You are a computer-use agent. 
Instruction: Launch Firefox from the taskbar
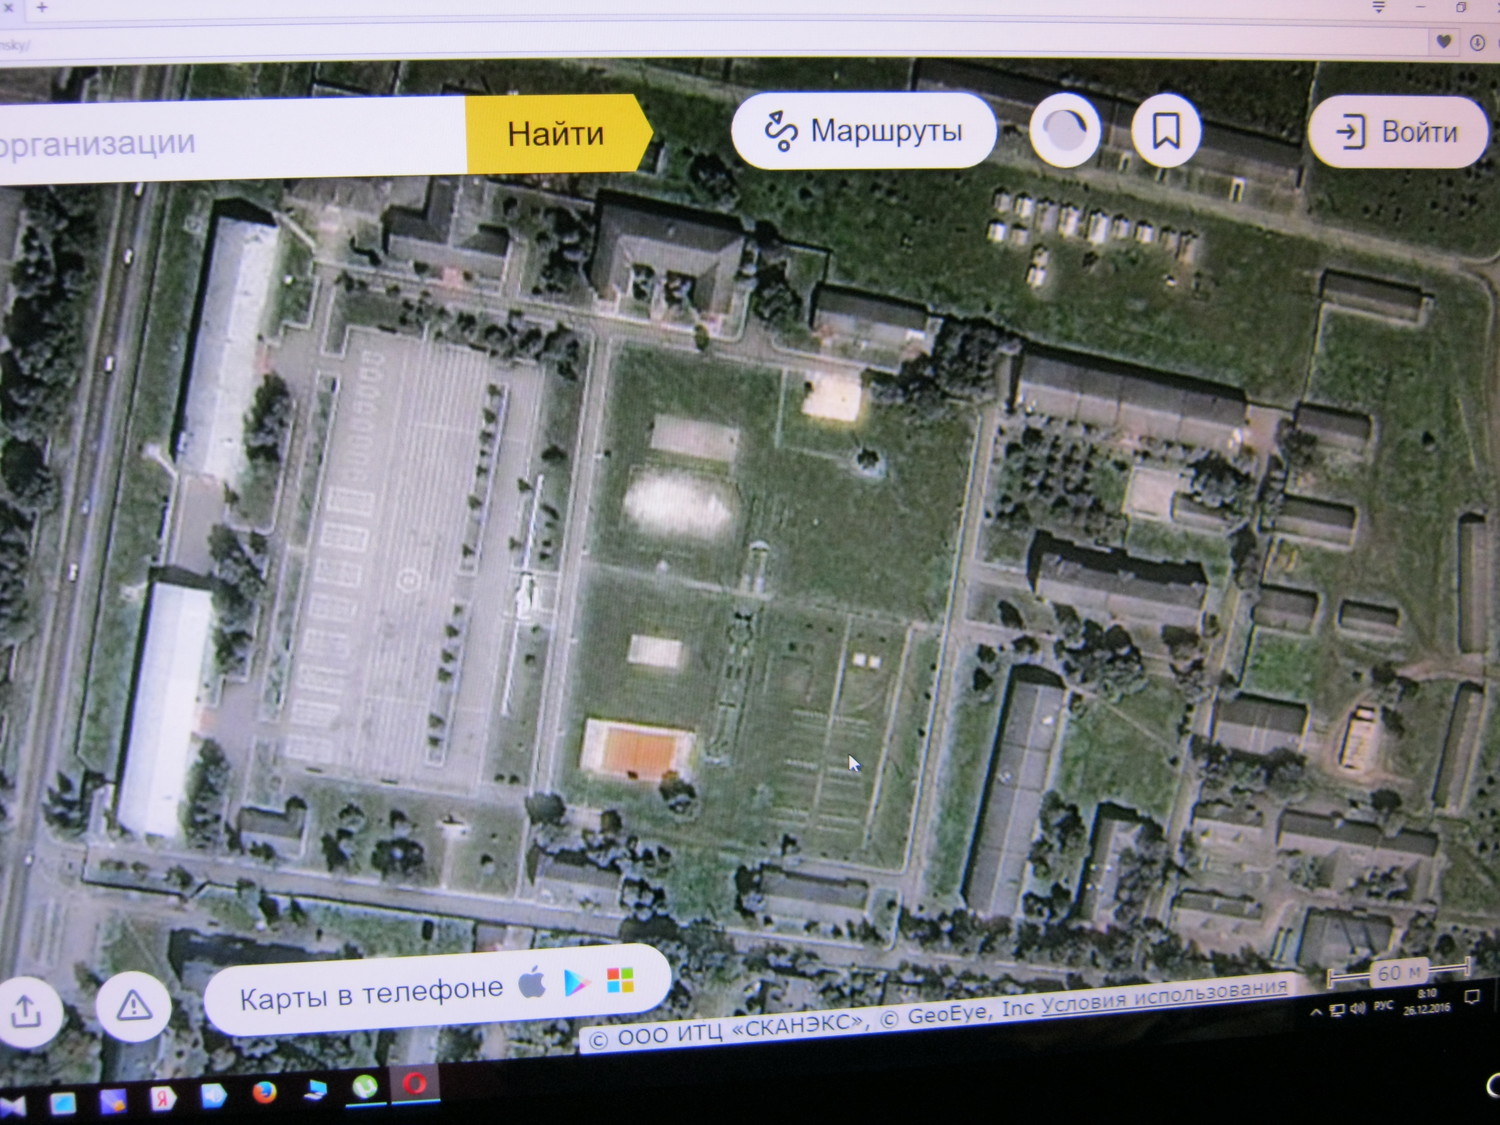[x=264, y=1092]
